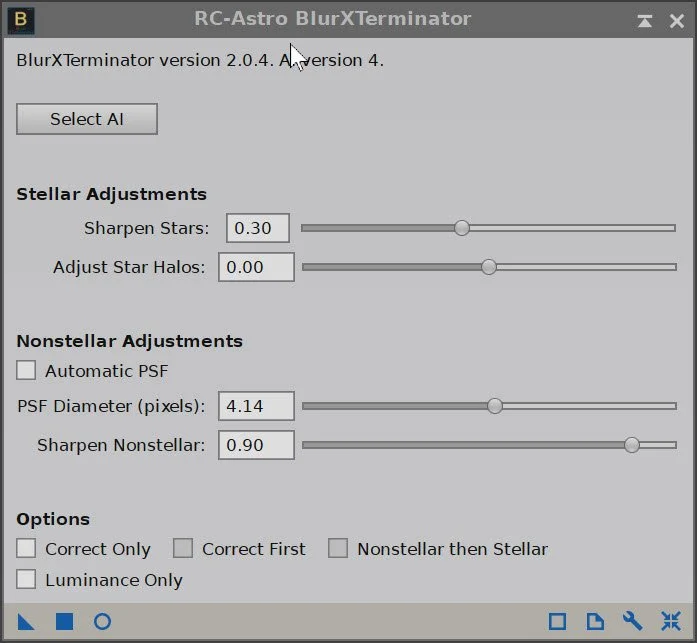Viewport: 697px width, 643px height.
Task: Click the Nonstellar Adjustments heading
Action: [x=129, y=341]
